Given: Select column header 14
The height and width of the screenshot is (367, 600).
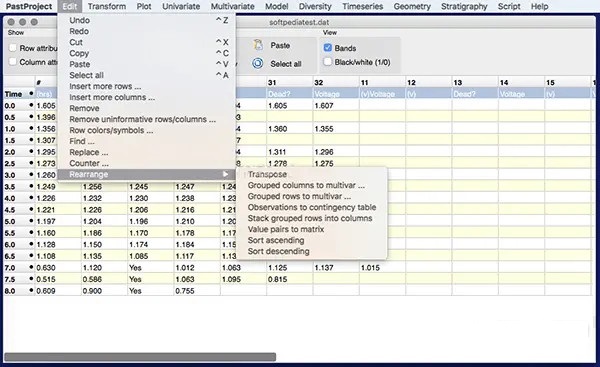Looking at the screenshot, I should click(x=521, y=82).
